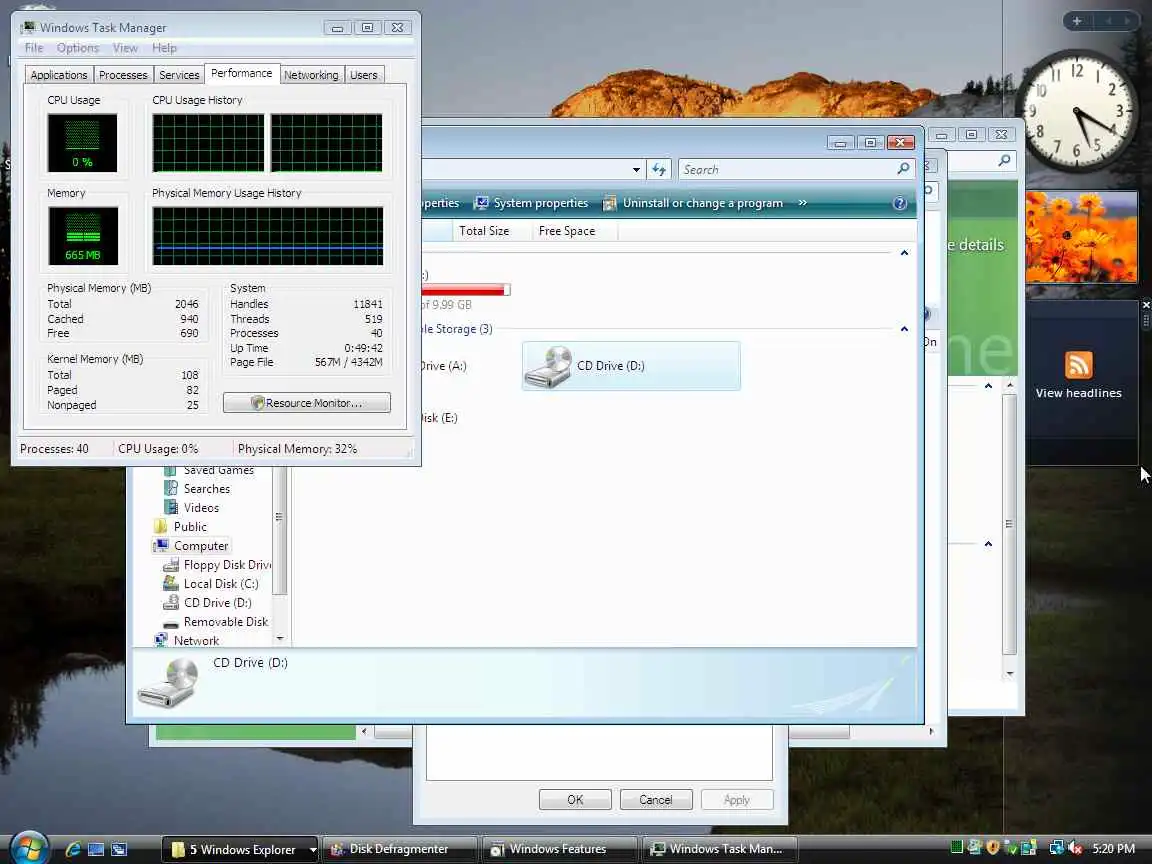This screenshot has height=864, width=1152.
Task: Close the feed headlines gadget
Action: coord(1145,305)
